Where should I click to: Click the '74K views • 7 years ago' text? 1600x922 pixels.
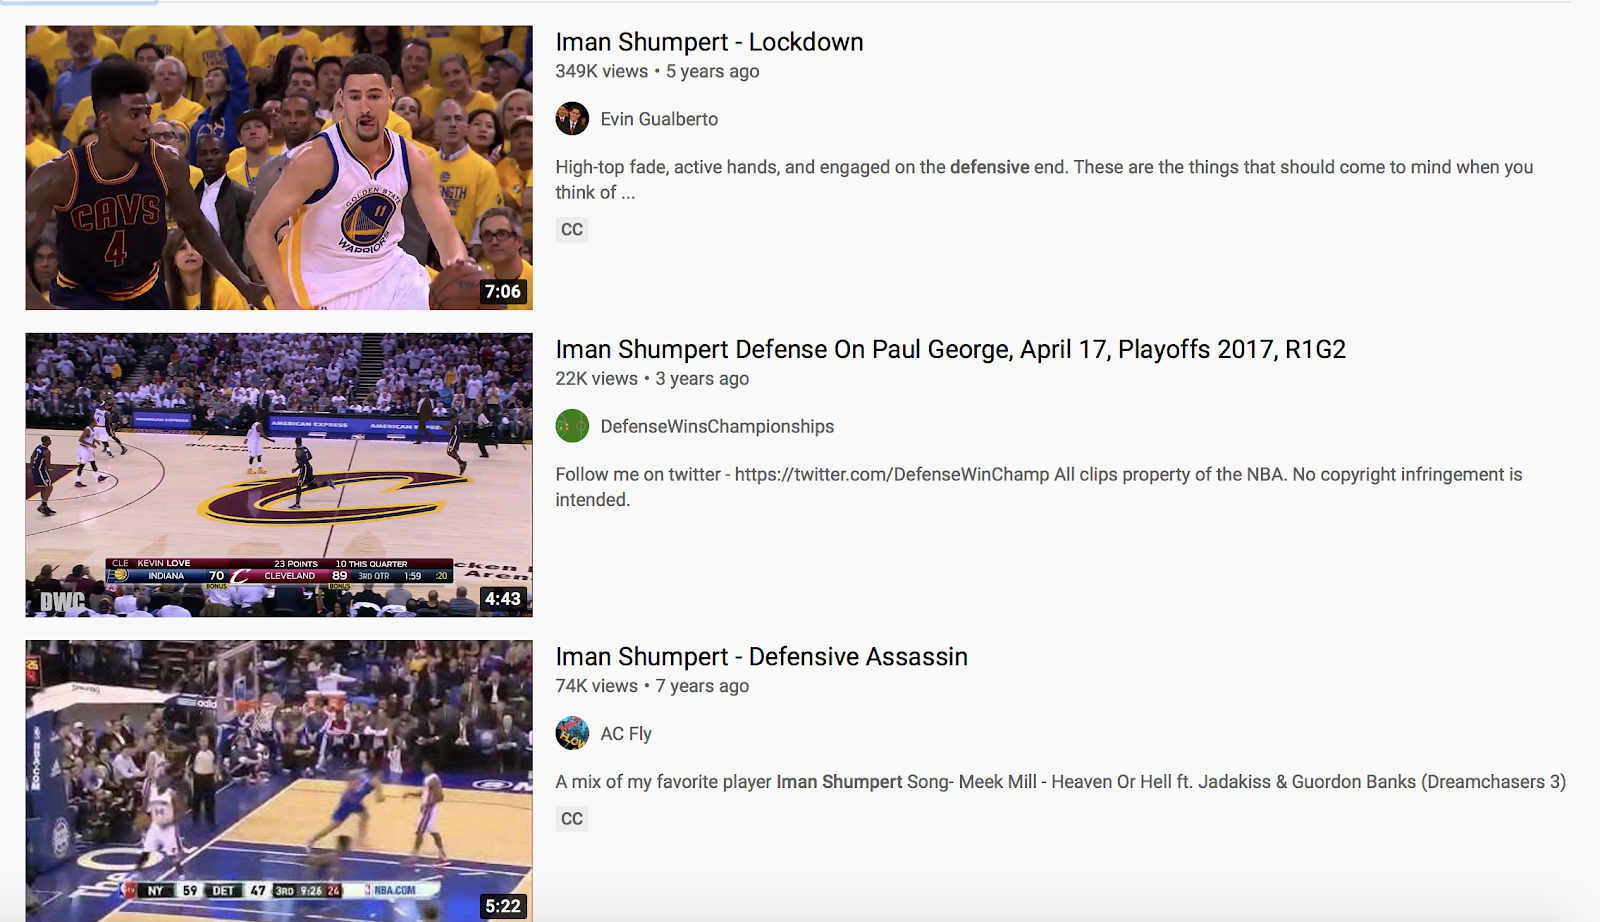click(x=652, y=686)
